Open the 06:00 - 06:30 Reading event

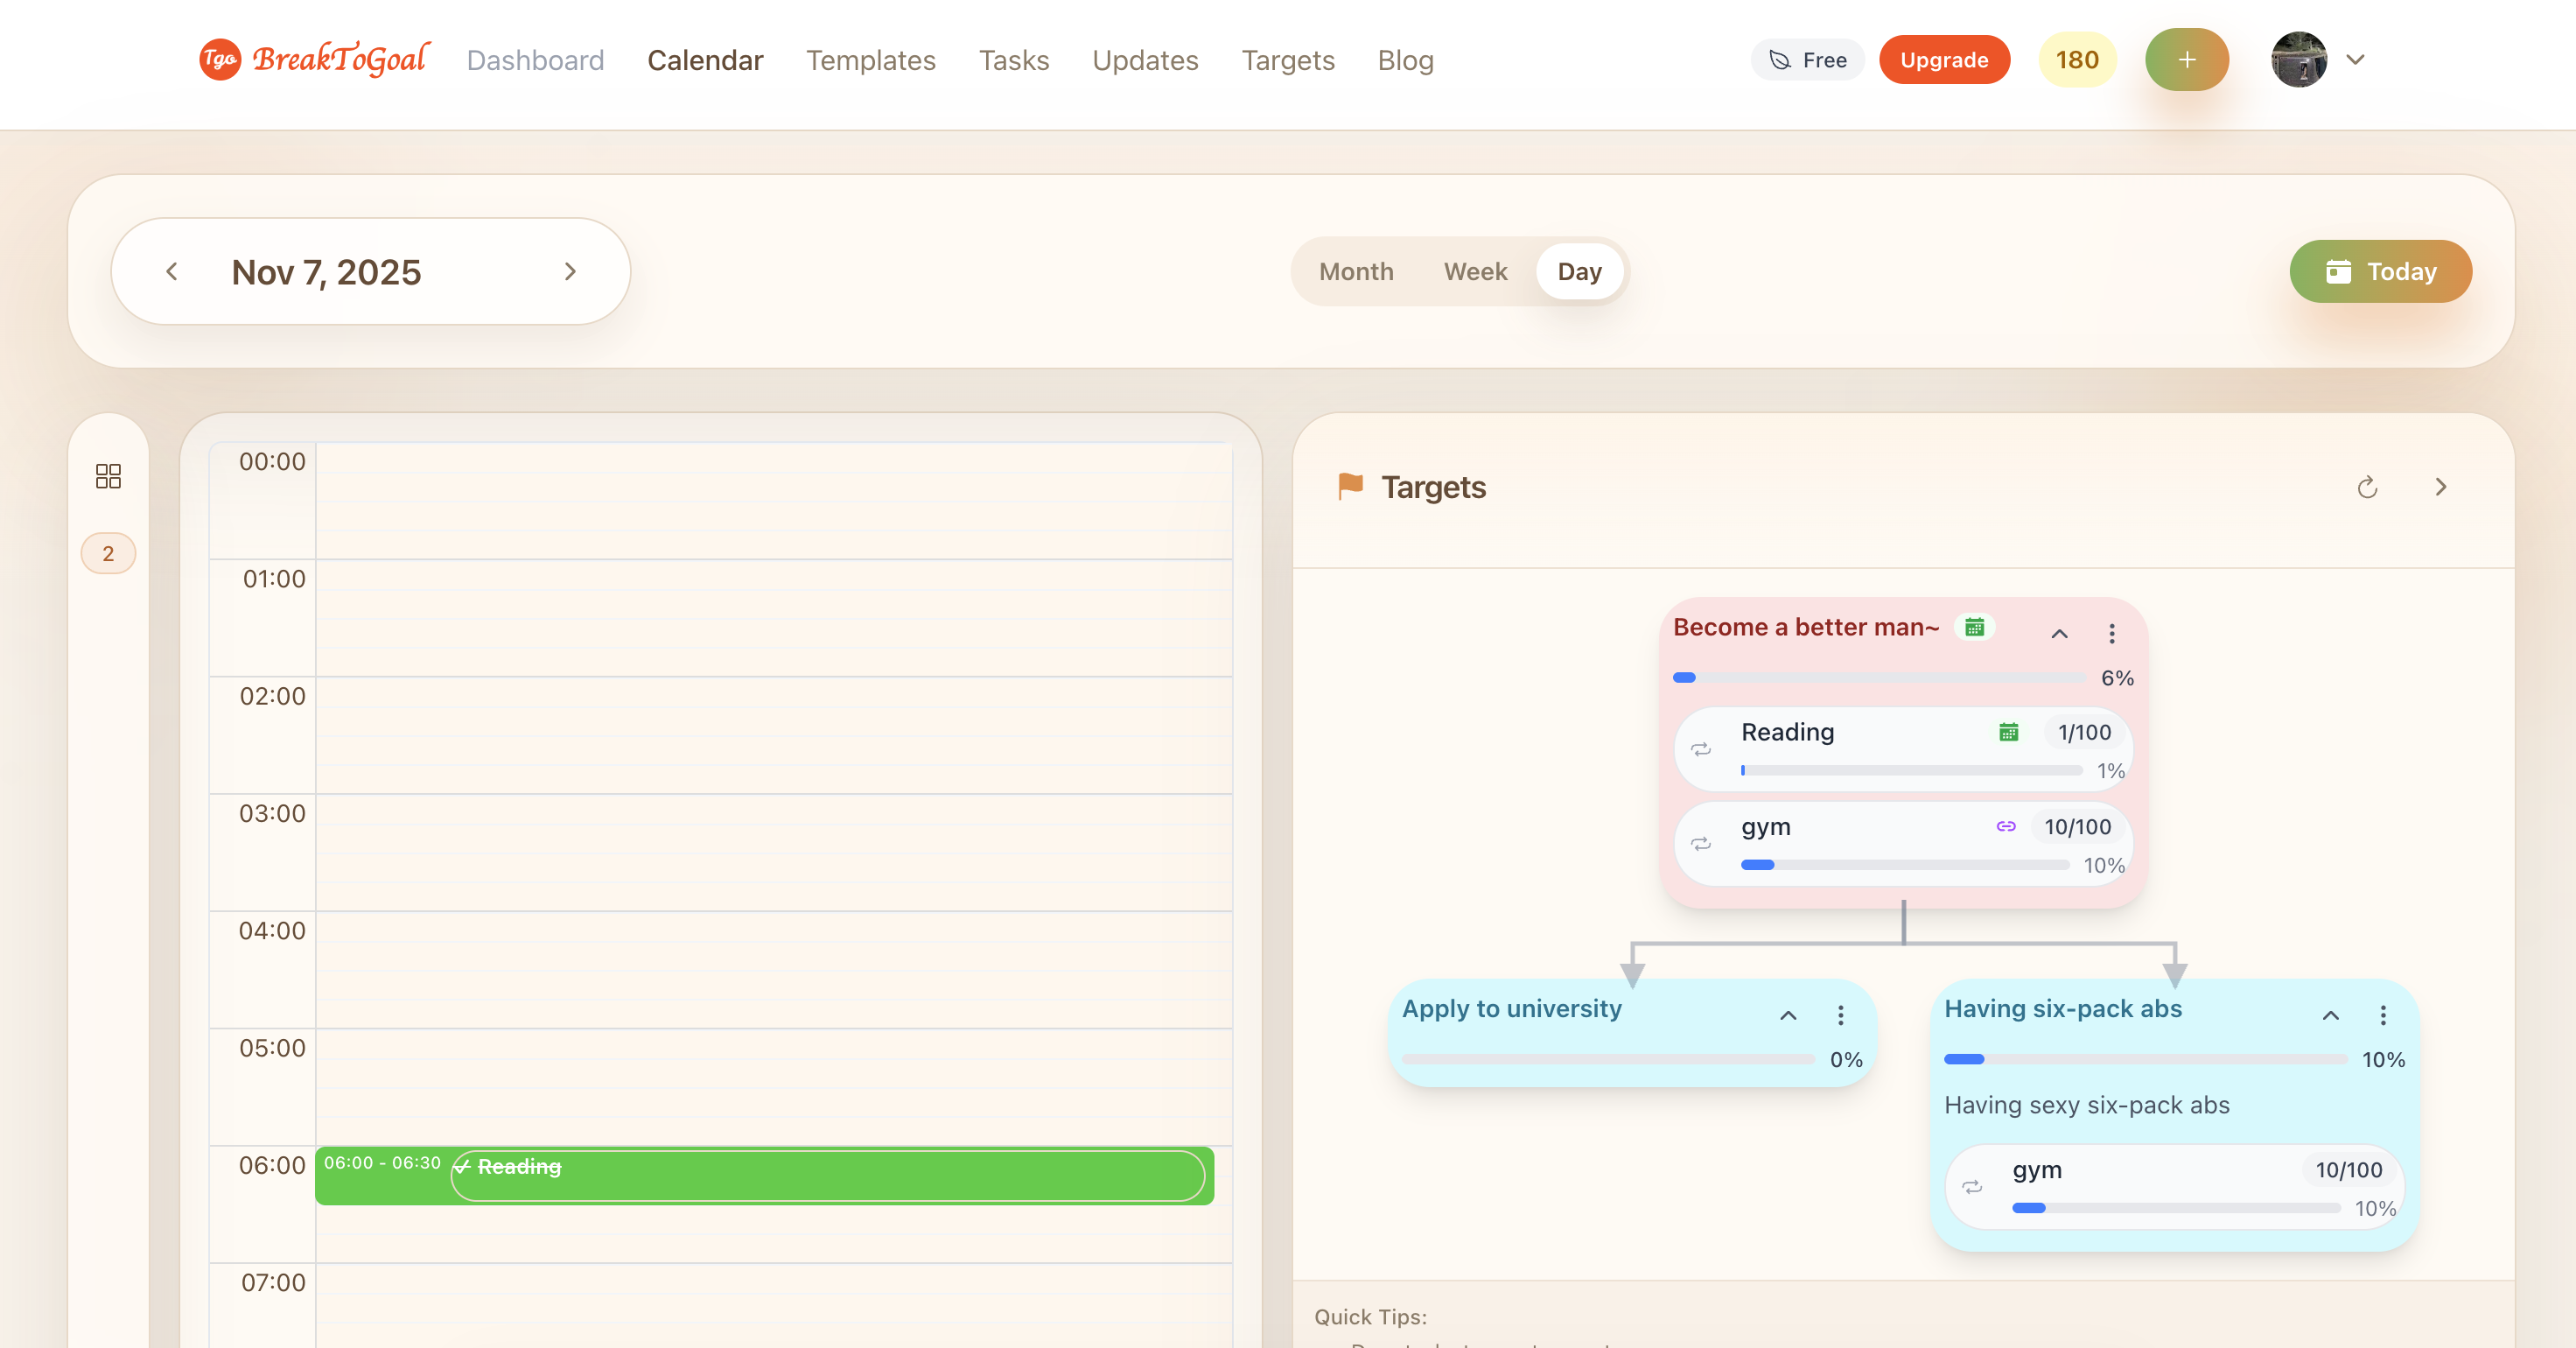[764, 1175]
